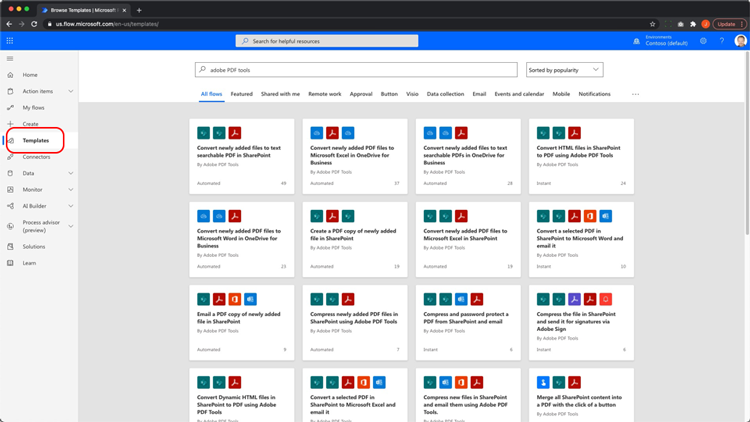
Task: Click Outlook icon on 'Convert a selected PDF to Word' card
Action: [x=605, y=216]
